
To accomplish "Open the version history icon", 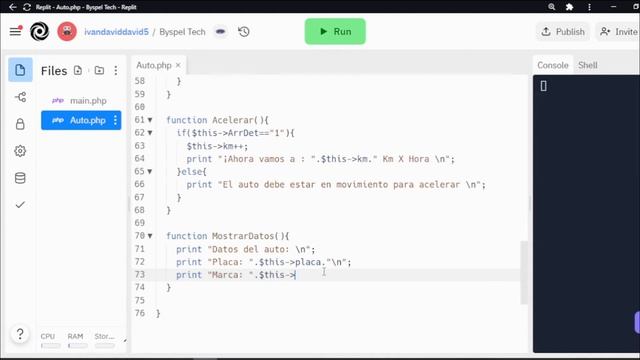I will tap(244, 31).
